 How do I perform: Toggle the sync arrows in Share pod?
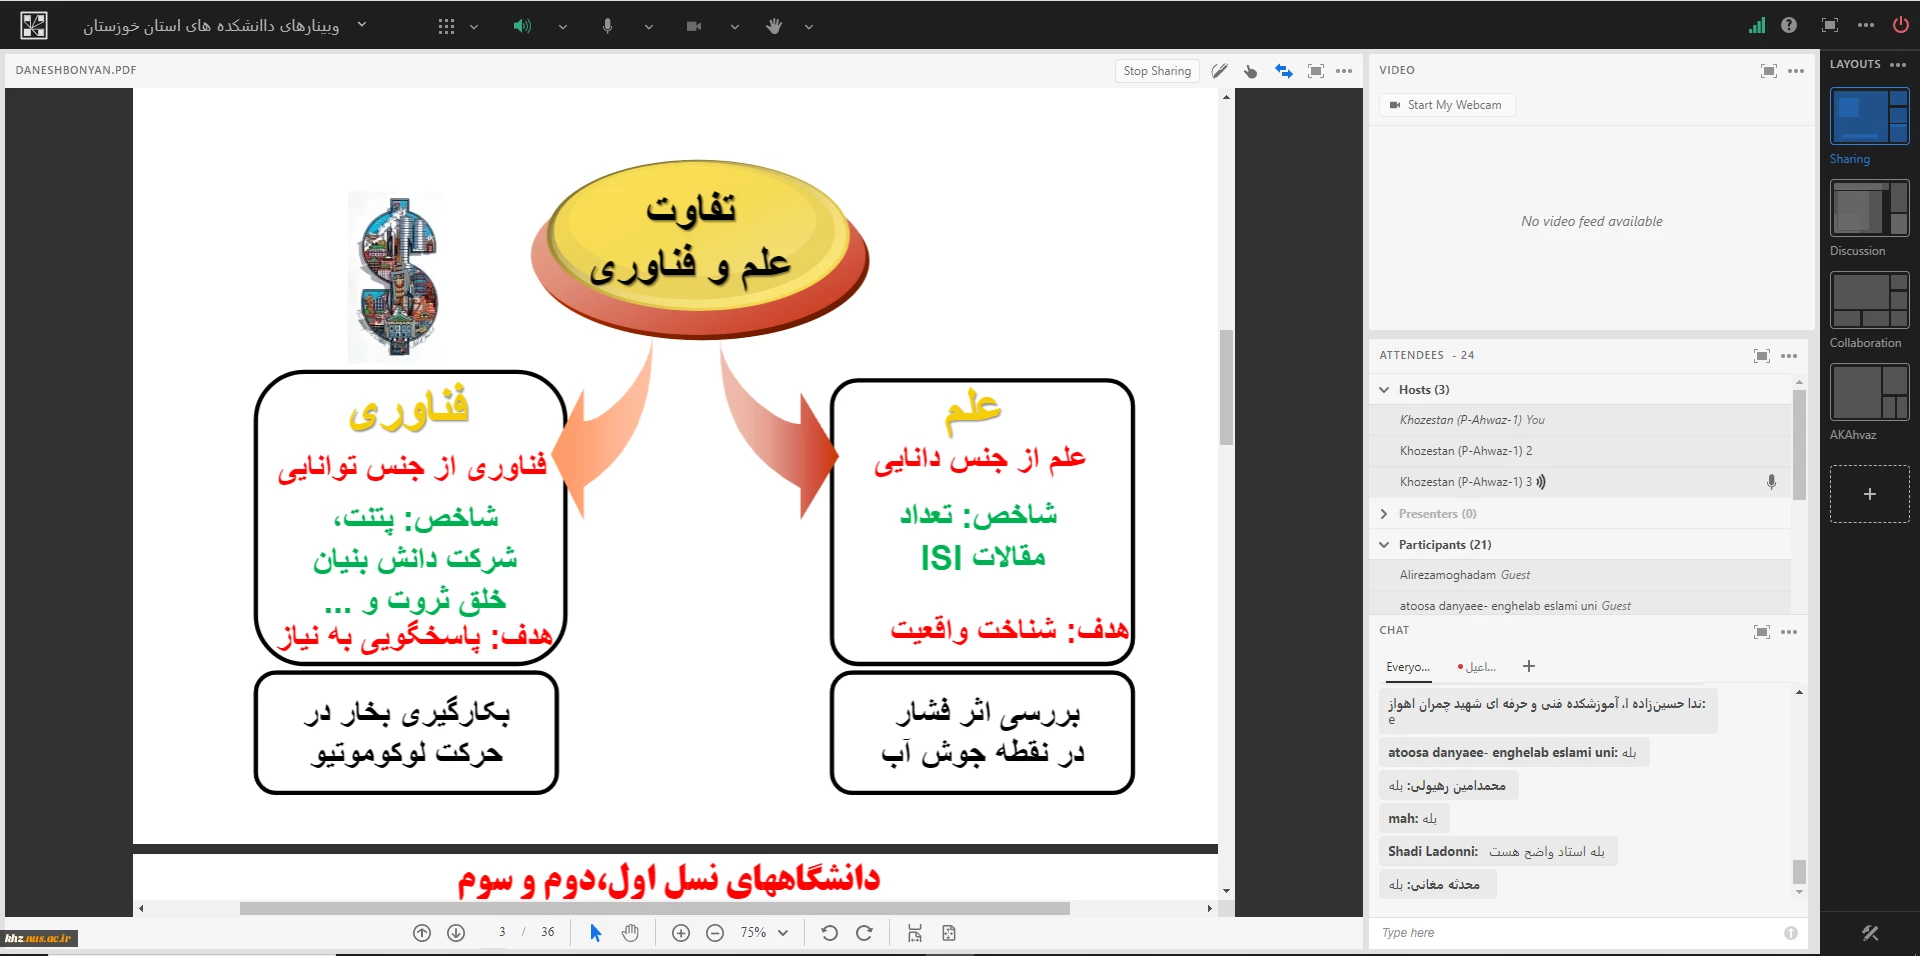tap(1284, 71)
